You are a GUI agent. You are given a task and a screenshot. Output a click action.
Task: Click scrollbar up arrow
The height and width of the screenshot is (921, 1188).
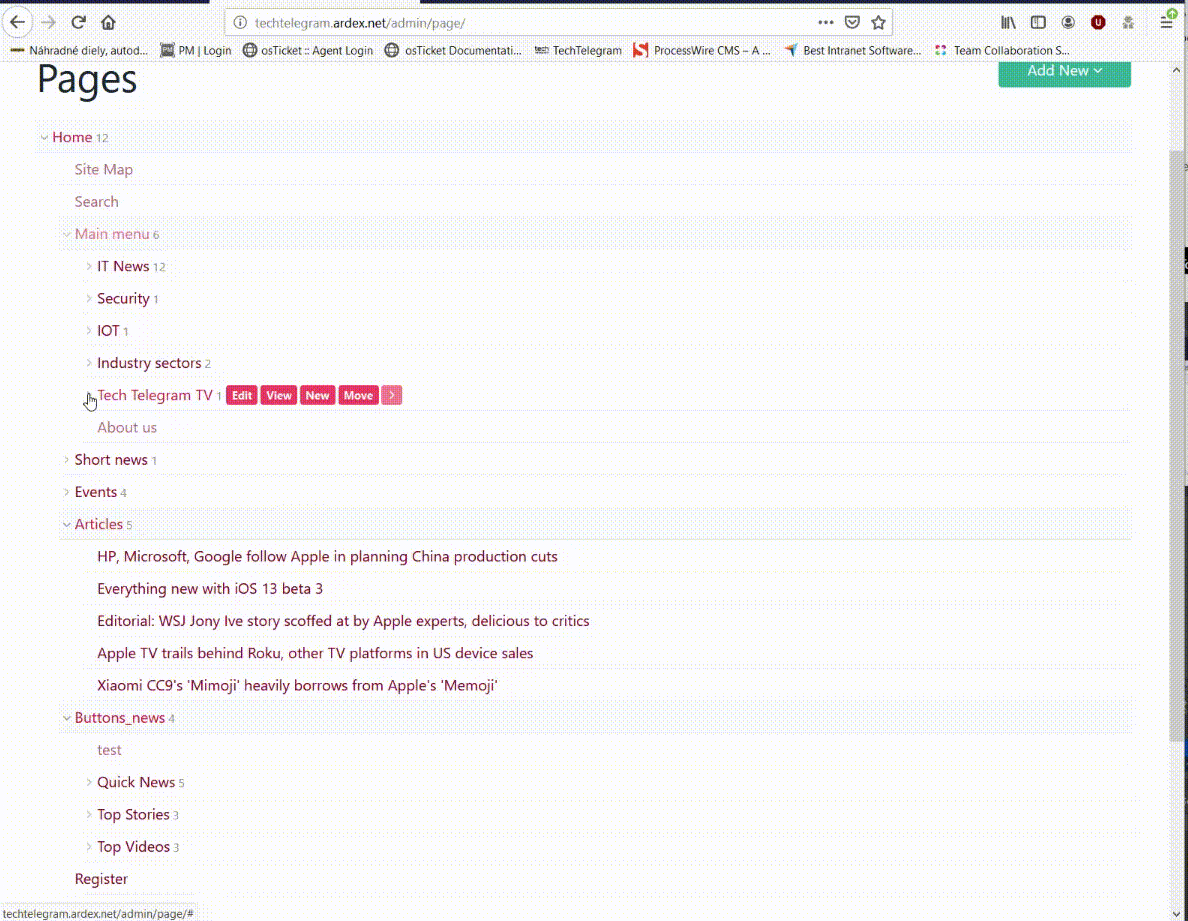(1177, 70)
